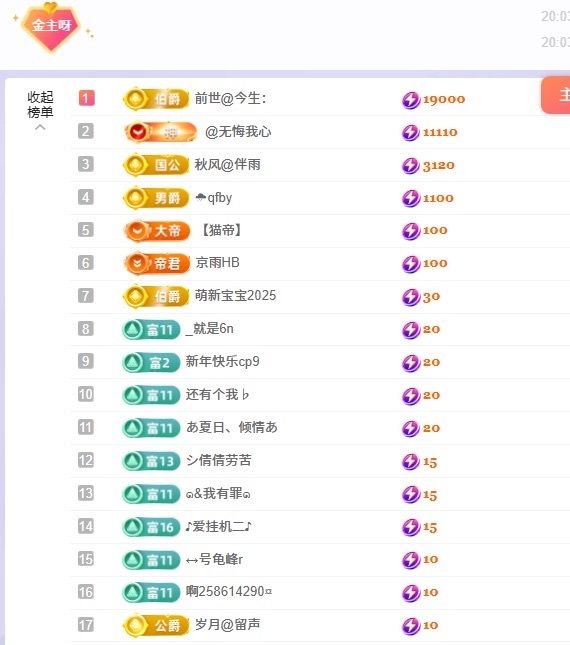
Task: Select username qfby
Action: pyautogui.click(x=213, y=198)
